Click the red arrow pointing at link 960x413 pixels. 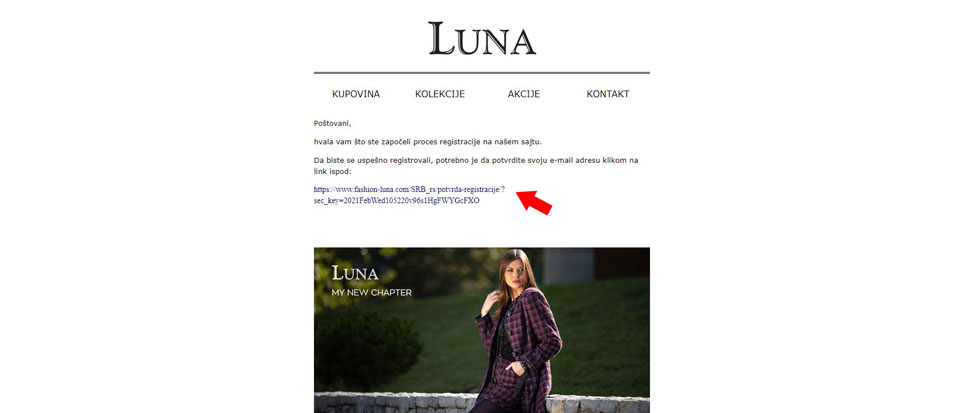[534, 202]
